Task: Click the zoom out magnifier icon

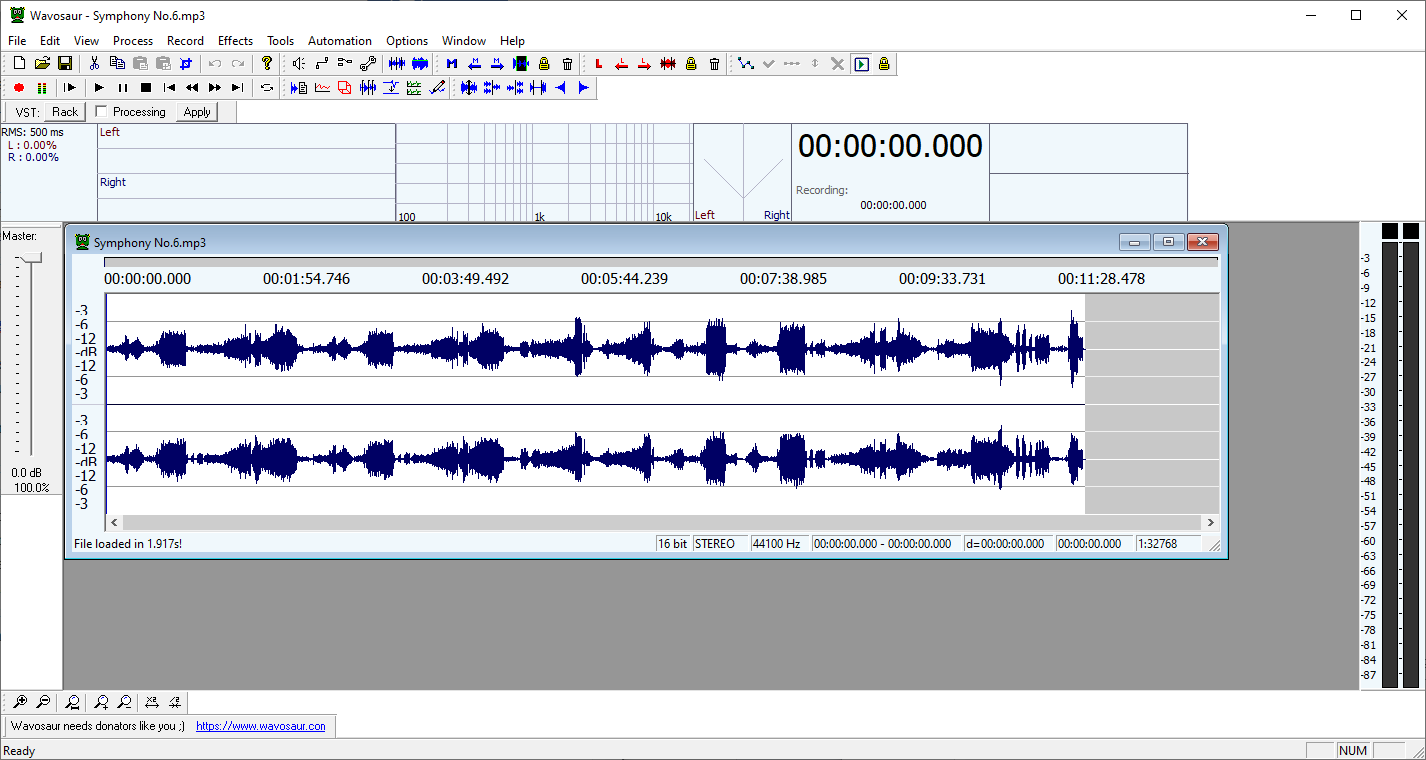Action: click(44, 702)
